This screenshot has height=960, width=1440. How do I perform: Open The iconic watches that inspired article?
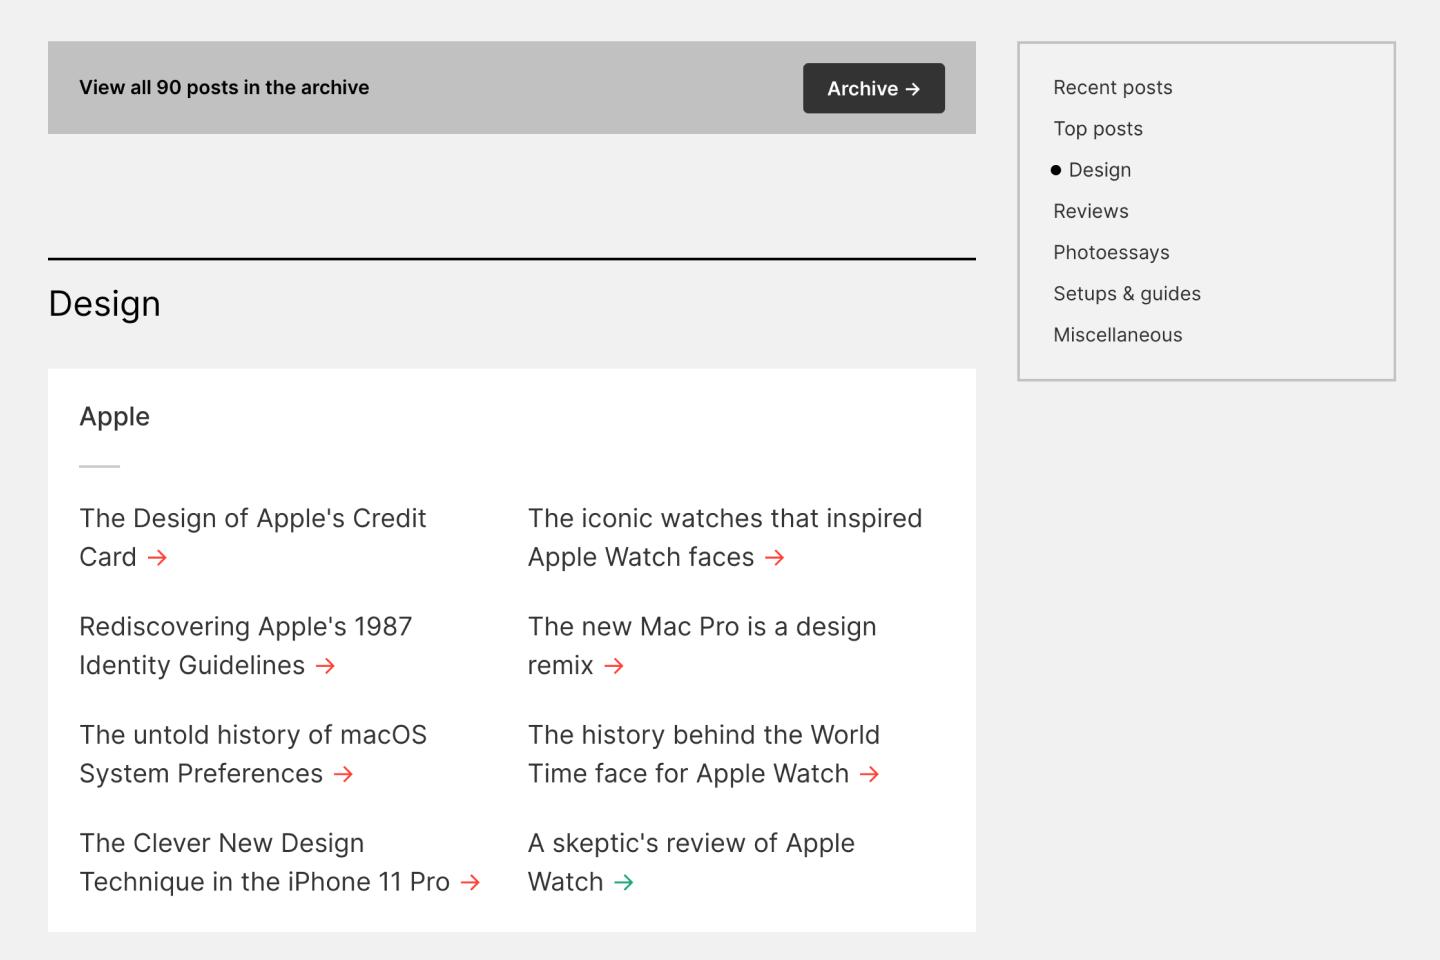click(724, 519)
